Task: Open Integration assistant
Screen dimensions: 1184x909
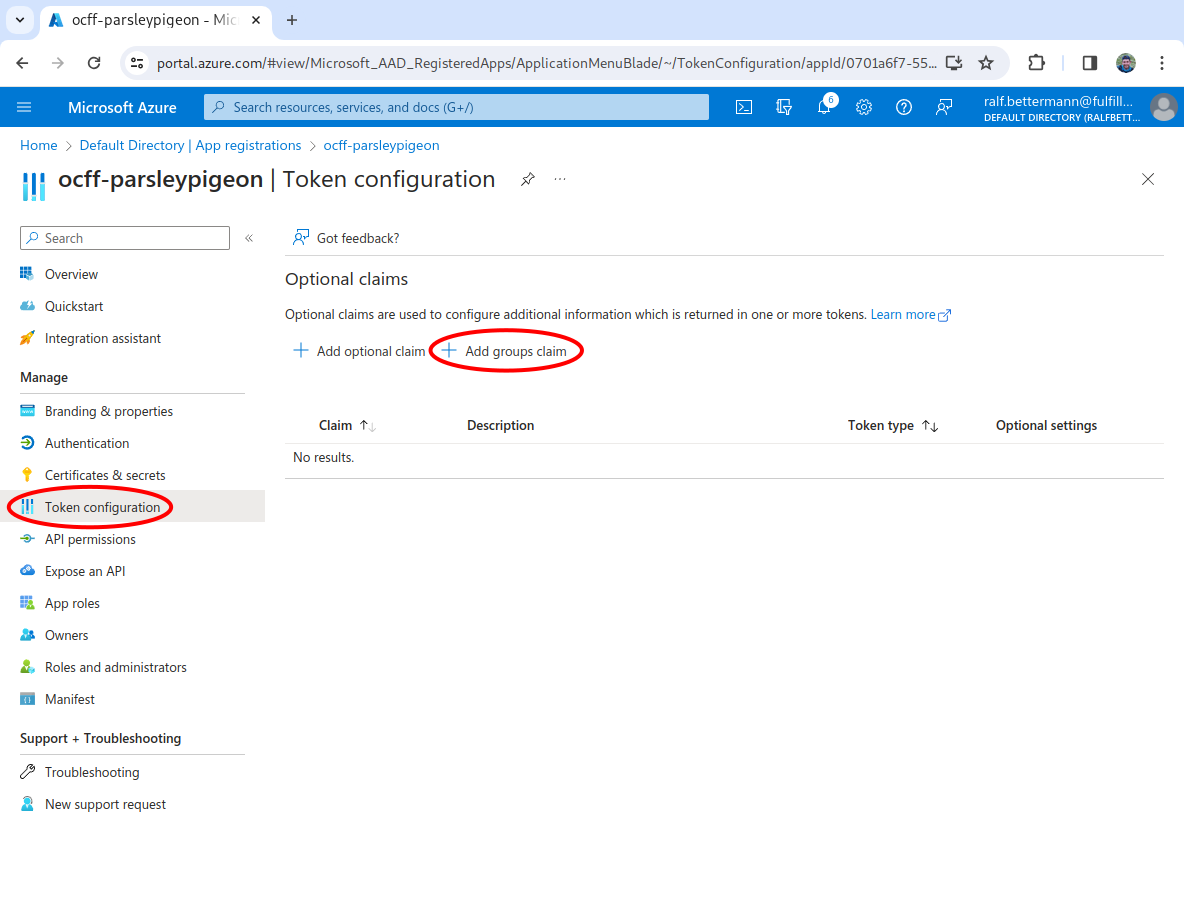Action: [x=103, y=338]
